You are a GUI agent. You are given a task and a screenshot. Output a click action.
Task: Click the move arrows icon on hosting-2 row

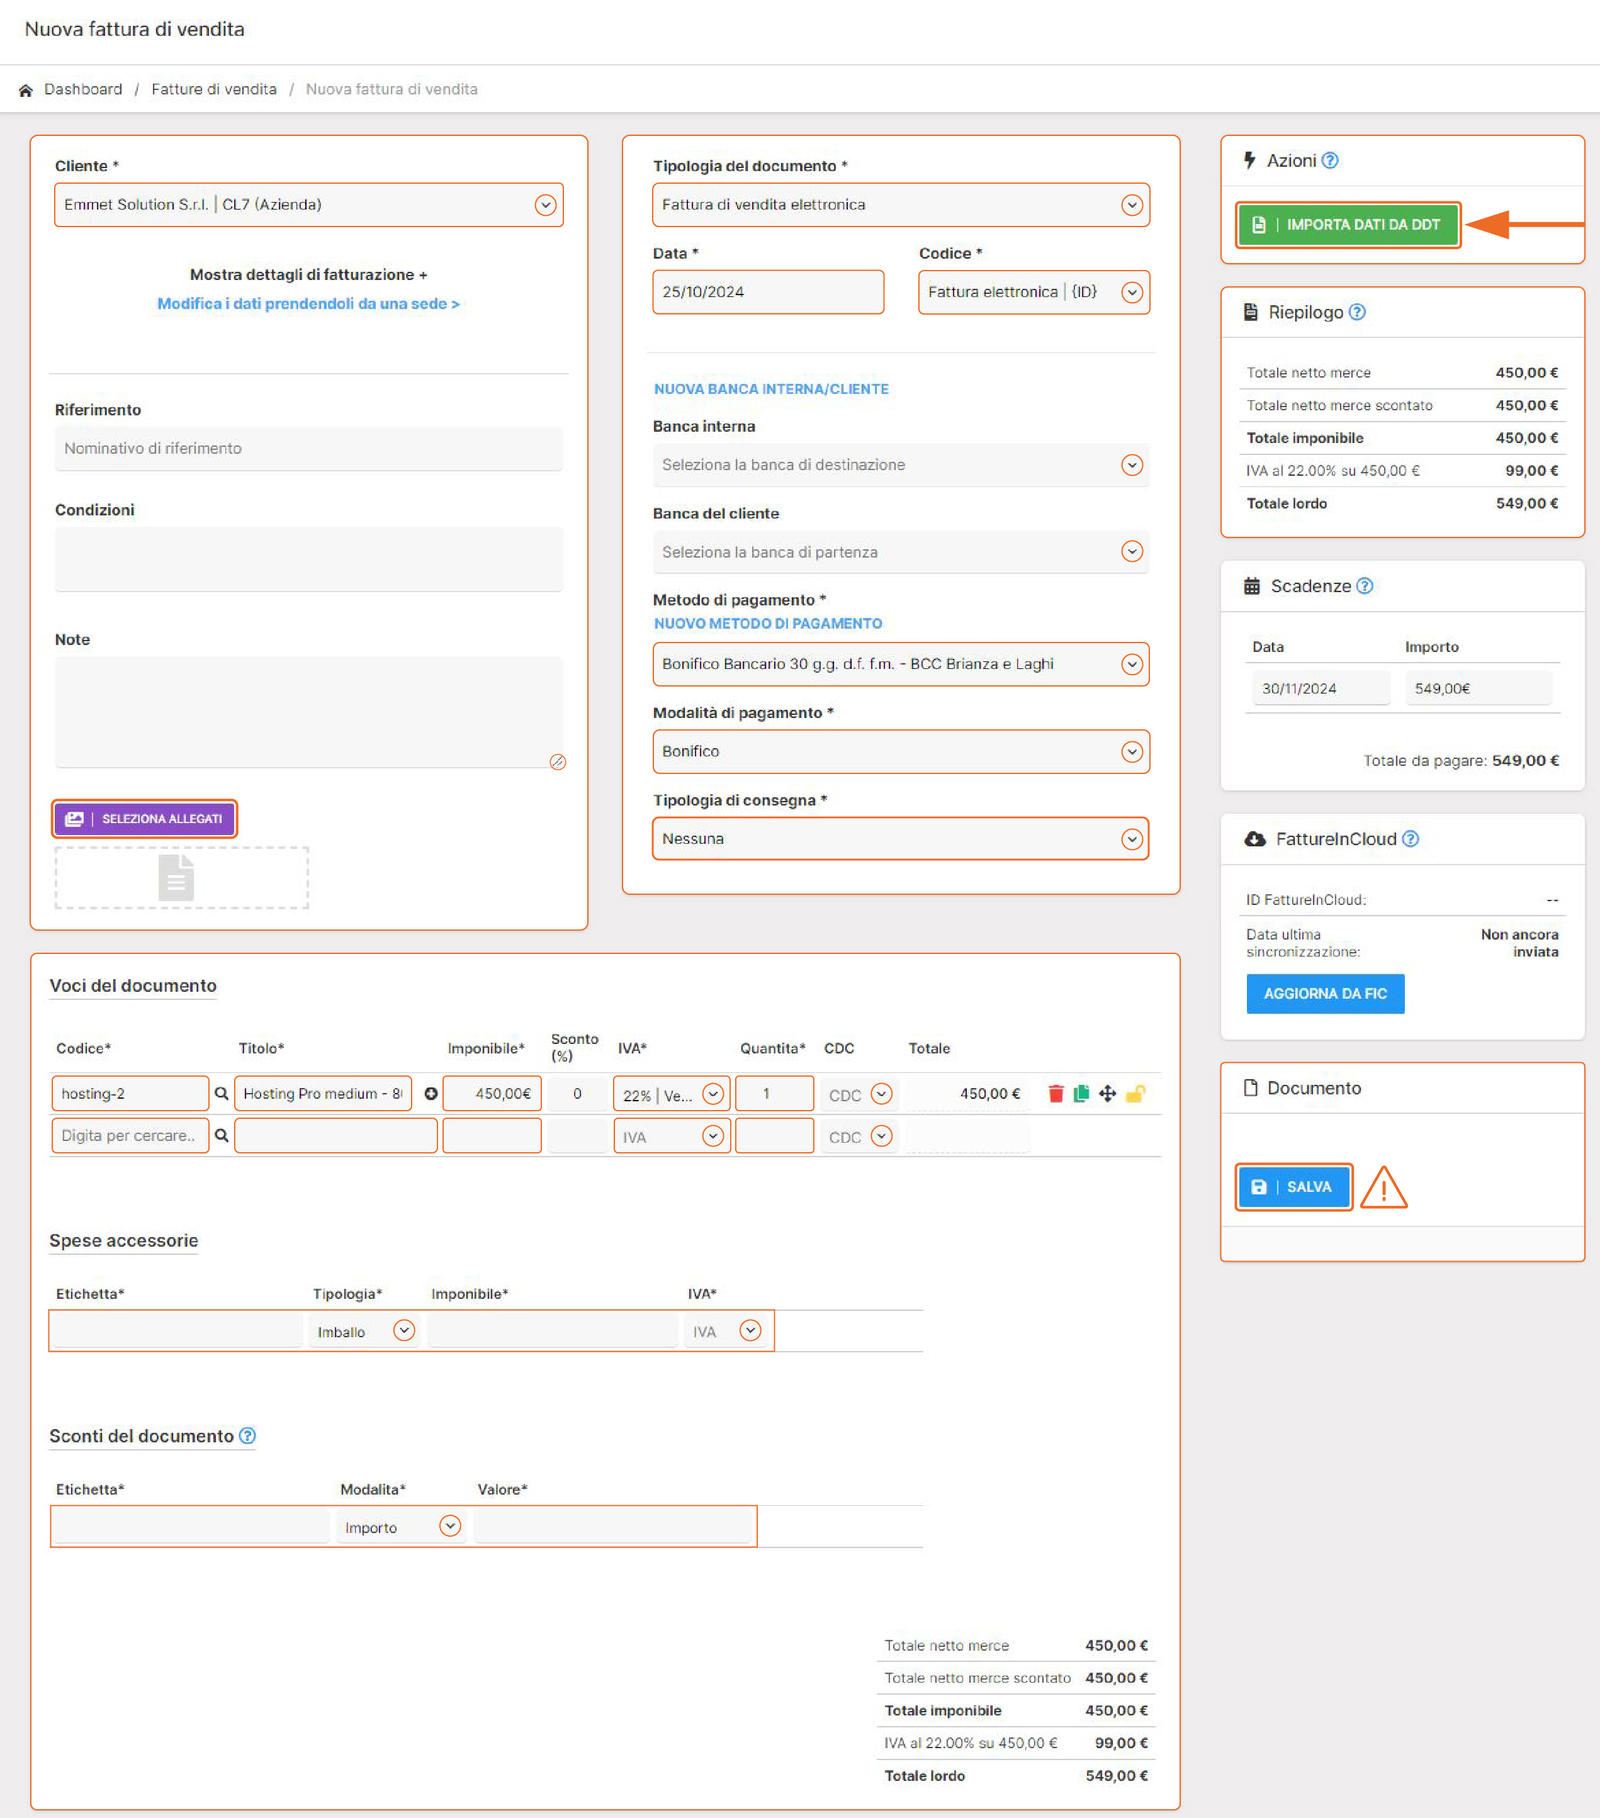pyautogui.click(x=1107, y=1093)
